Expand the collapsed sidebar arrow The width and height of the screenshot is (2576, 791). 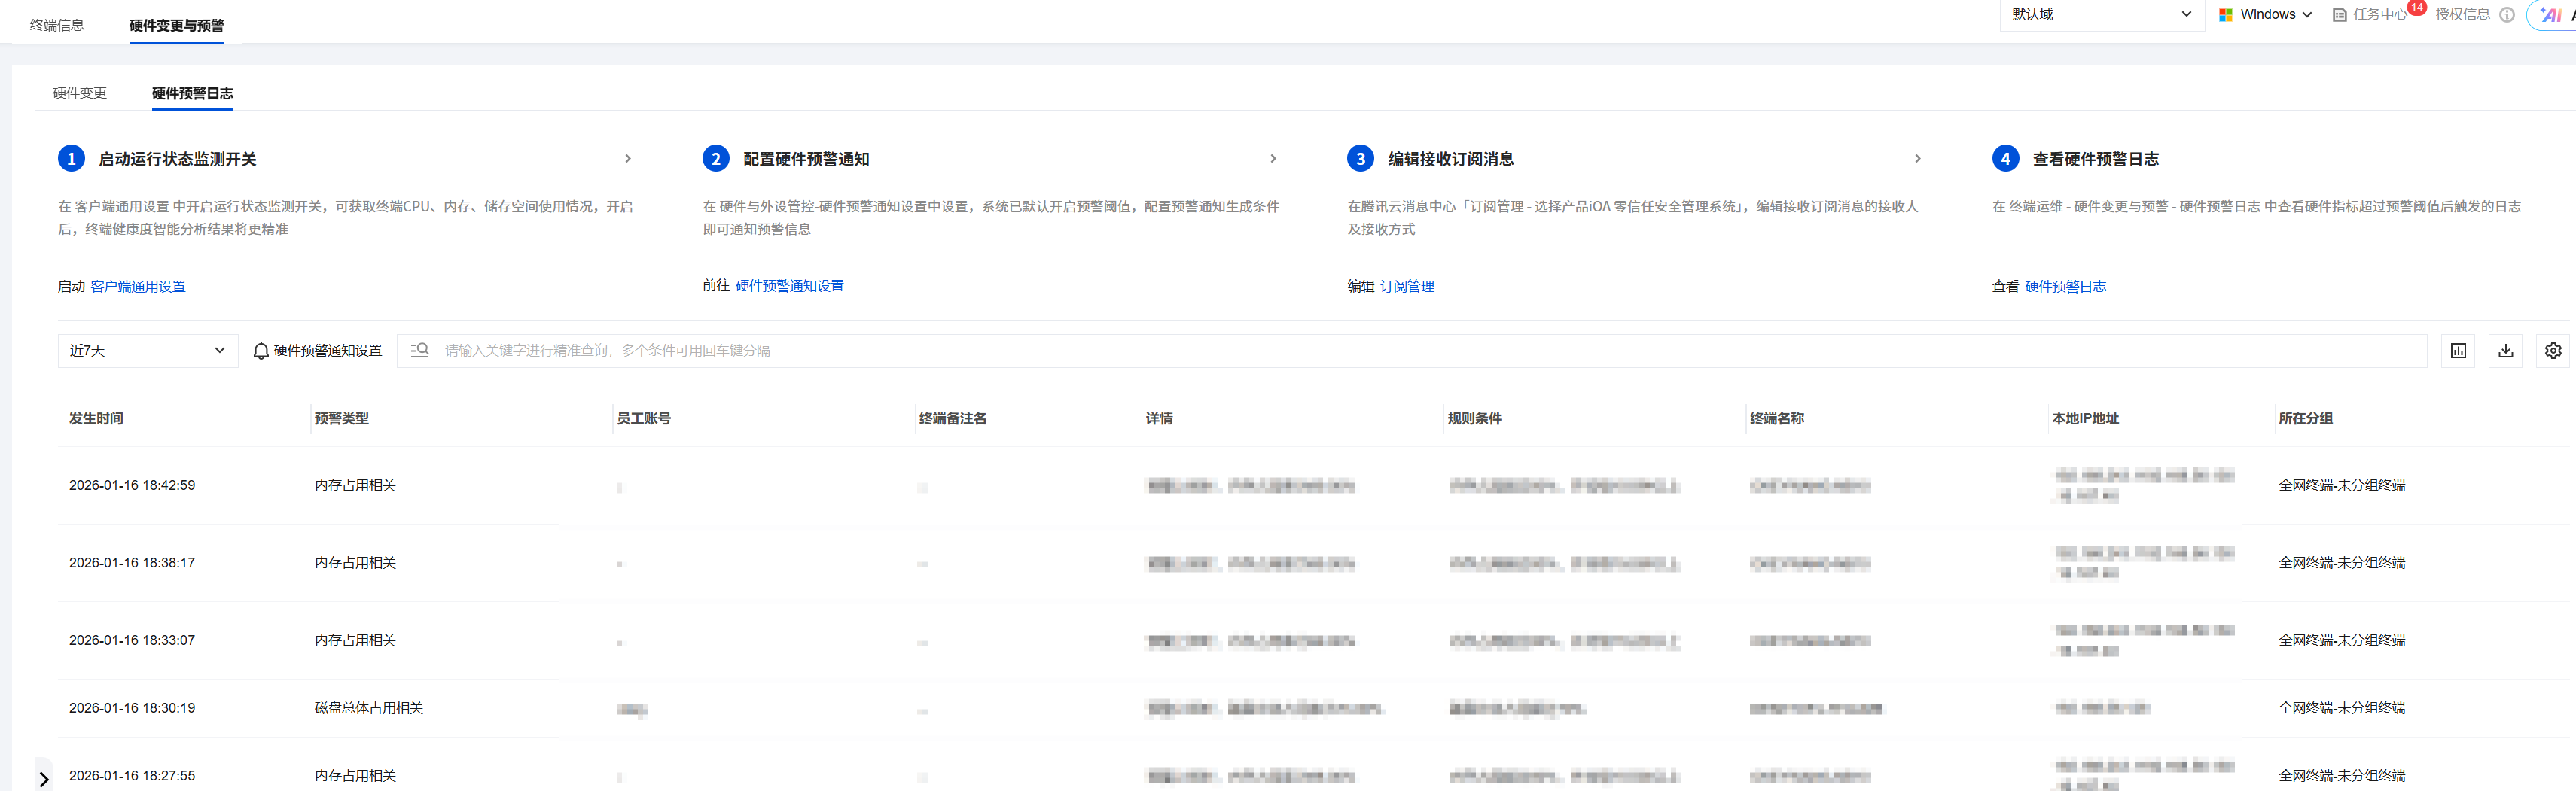coord(44,779)
